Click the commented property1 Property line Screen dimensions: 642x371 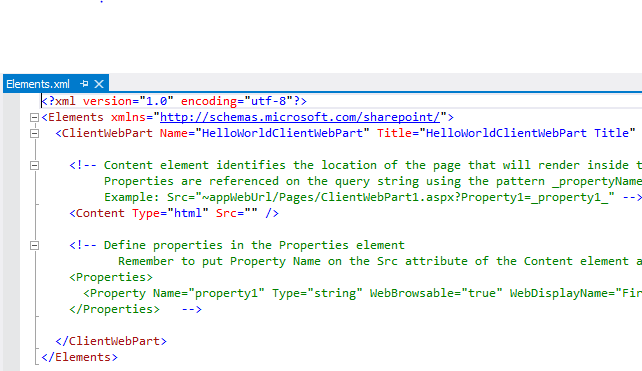pyautogui.click(x=362, y=293)
